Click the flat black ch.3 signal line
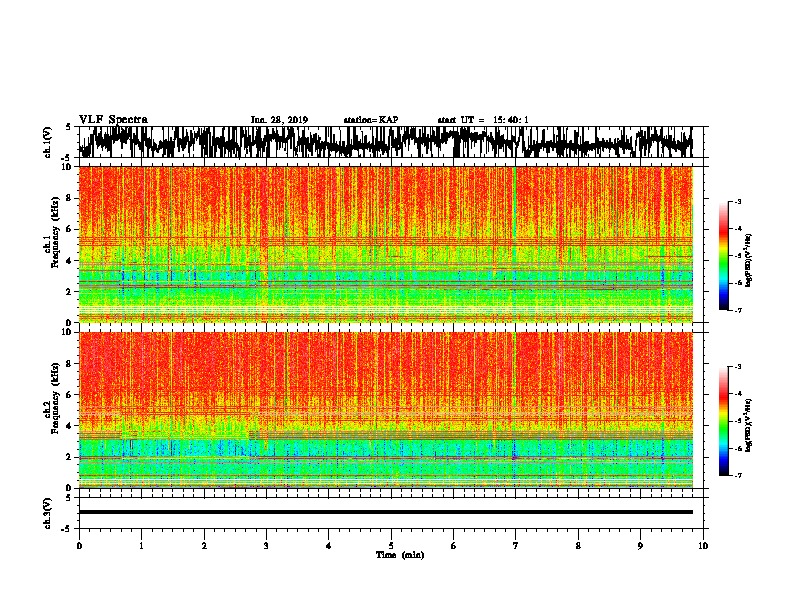Screen dimensions: 792x612 click(x=385, y=512)
